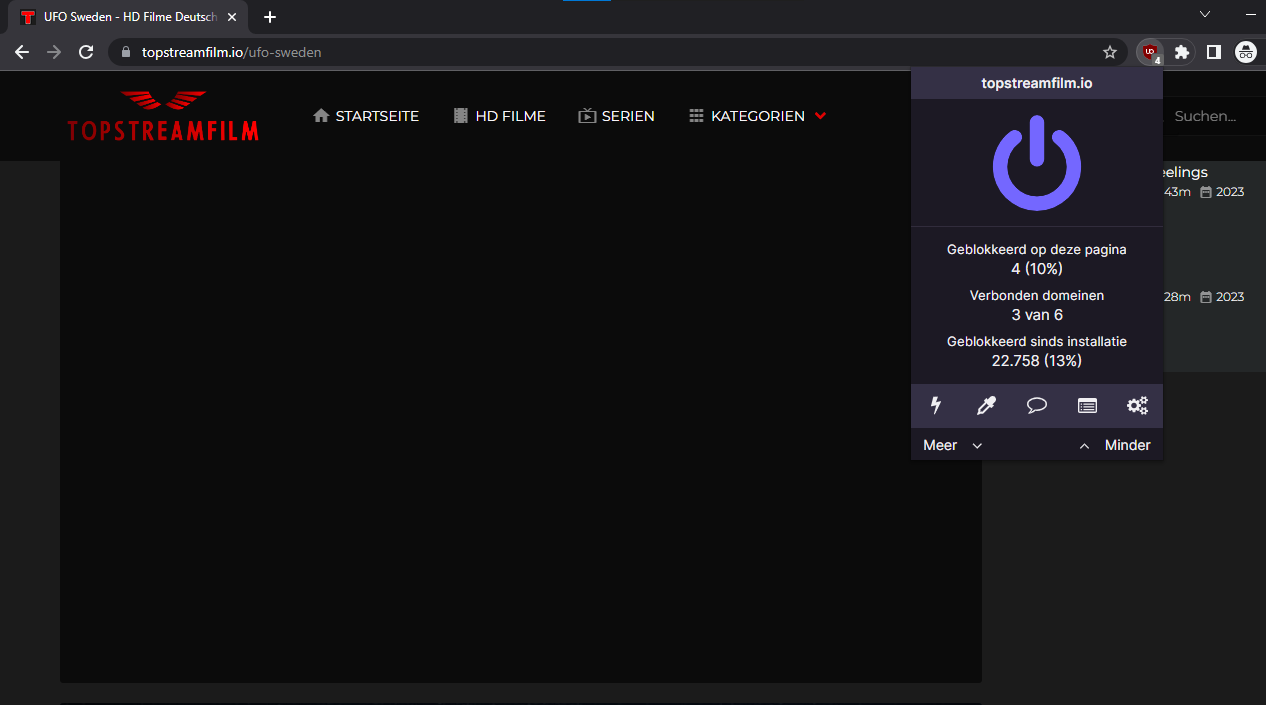
Task: Go to STARTSEITE navigation link
Action: pos(365,116)
